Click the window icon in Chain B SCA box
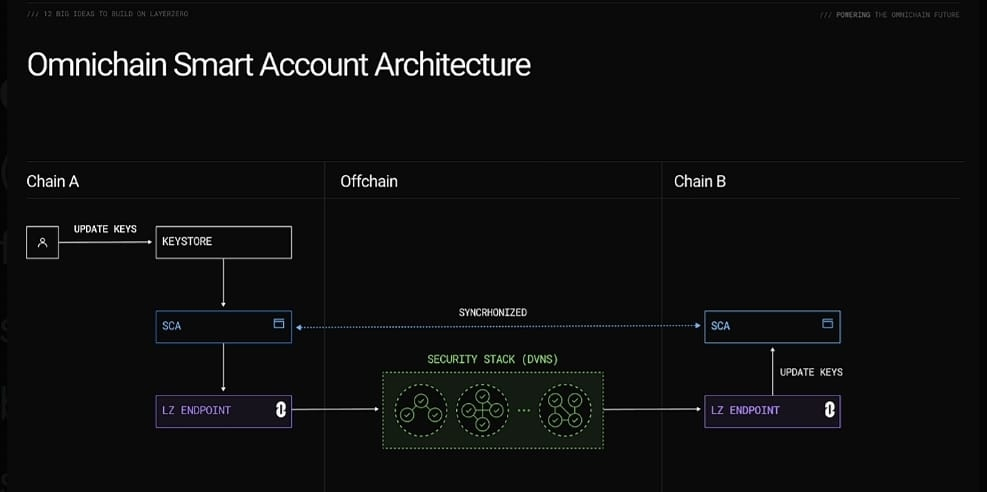 point(827,324)
